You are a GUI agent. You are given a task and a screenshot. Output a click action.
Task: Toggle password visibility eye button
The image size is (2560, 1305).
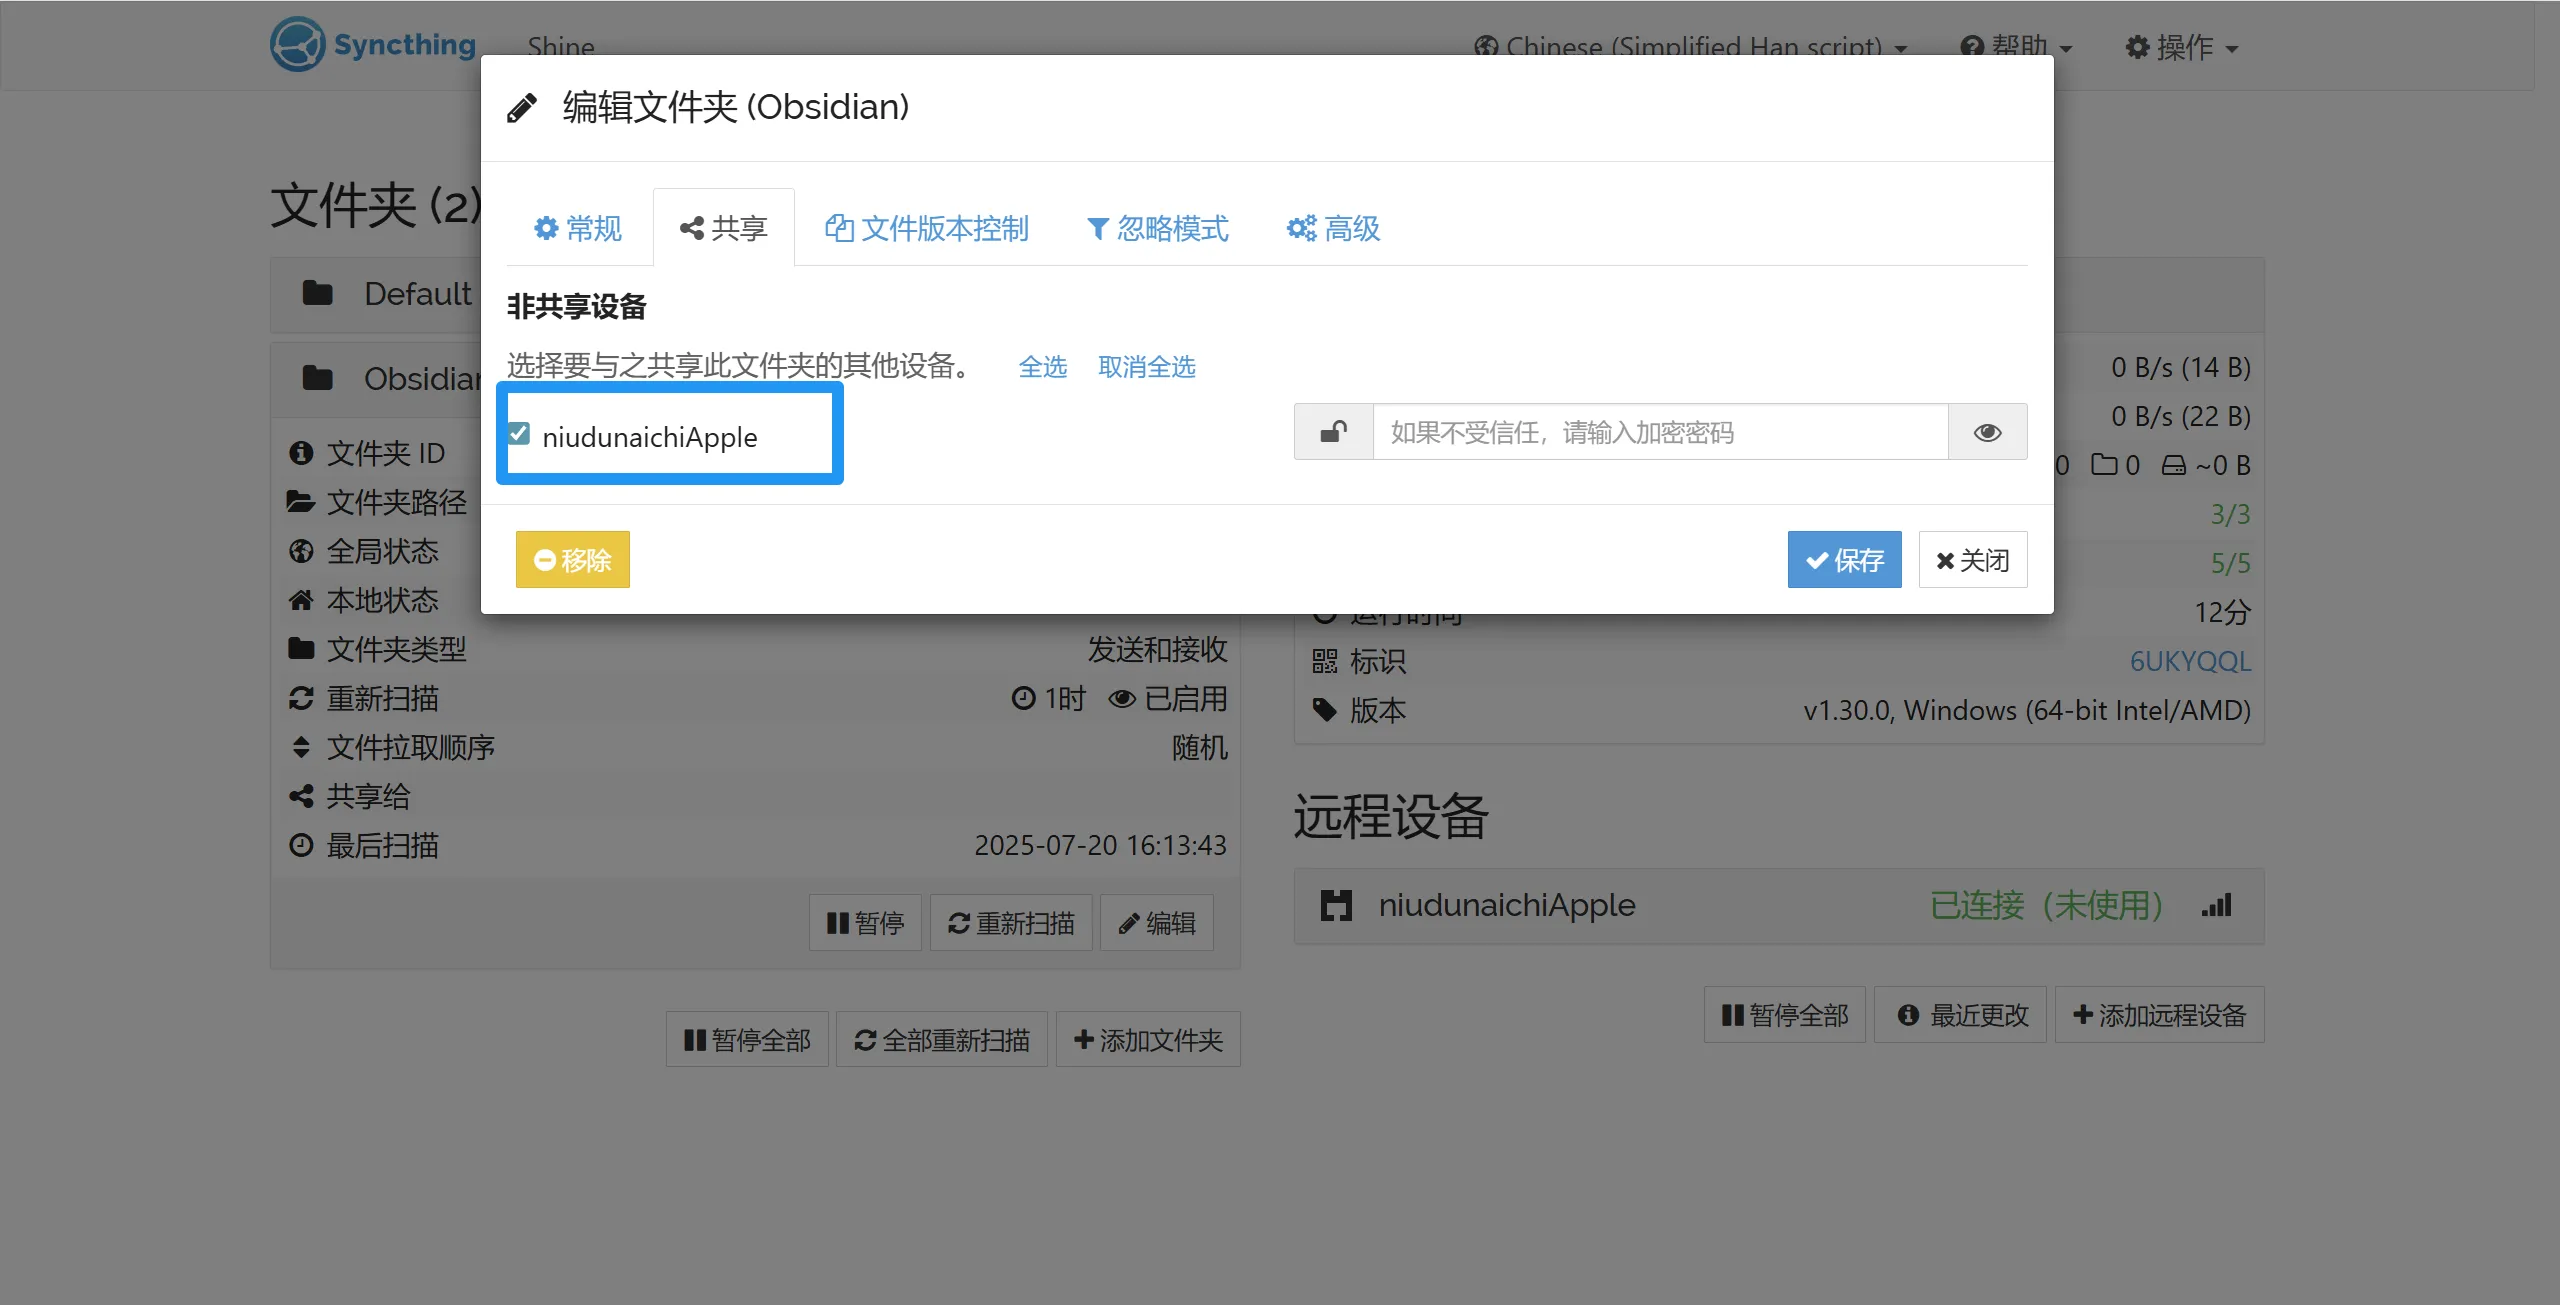(1988, 432)
